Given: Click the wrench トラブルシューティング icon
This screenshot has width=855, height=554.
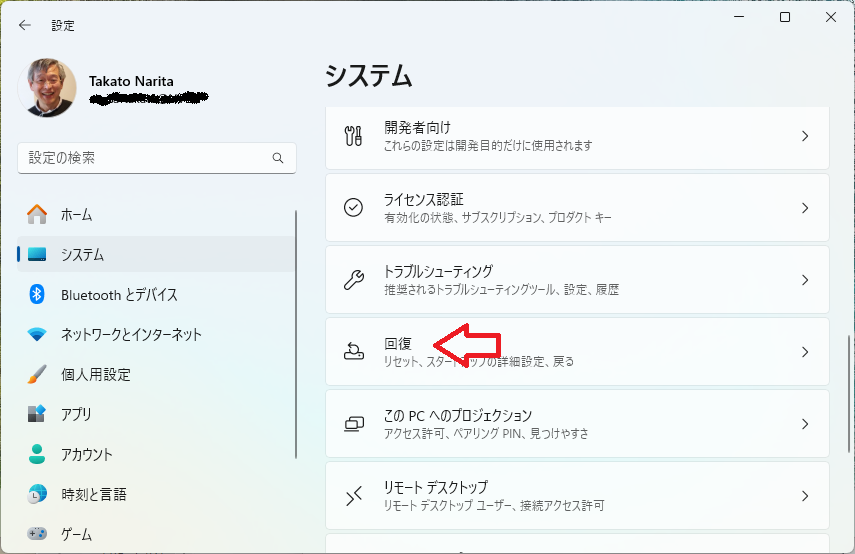Looking at the screenshot, I should coord(354,279).
